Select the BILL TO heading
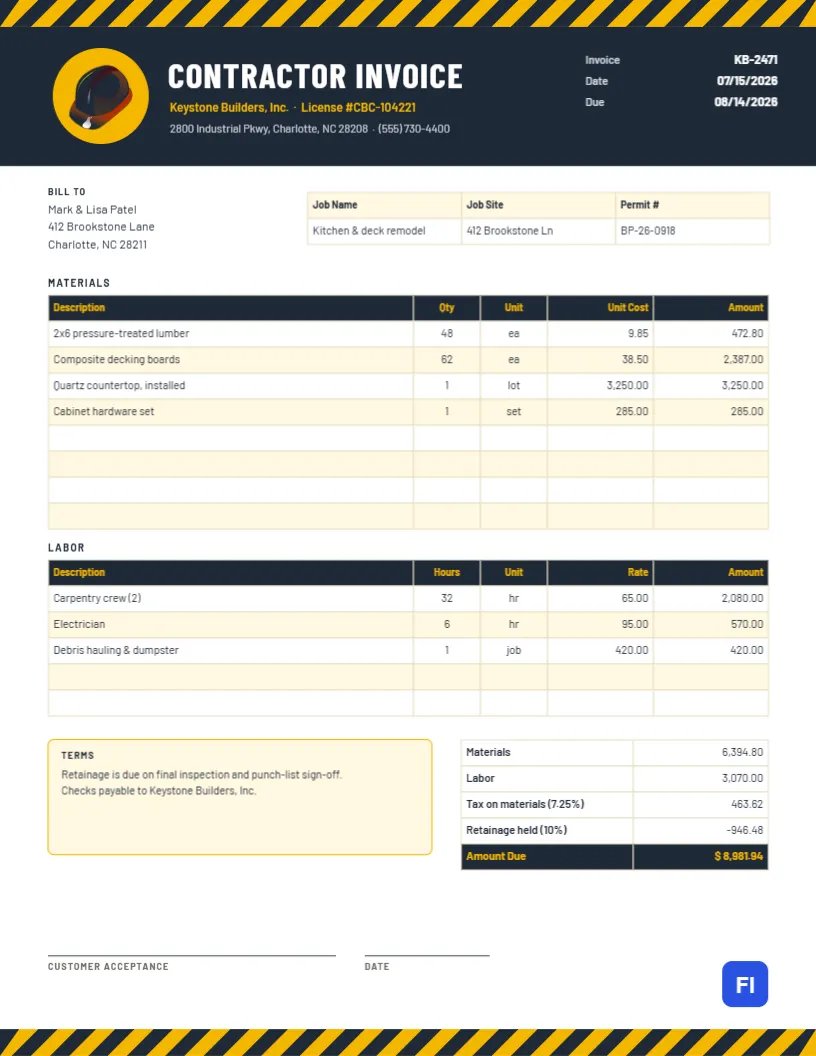This screenshot has height=1056, width=816. pyautogui.click(x=67, y=192)
